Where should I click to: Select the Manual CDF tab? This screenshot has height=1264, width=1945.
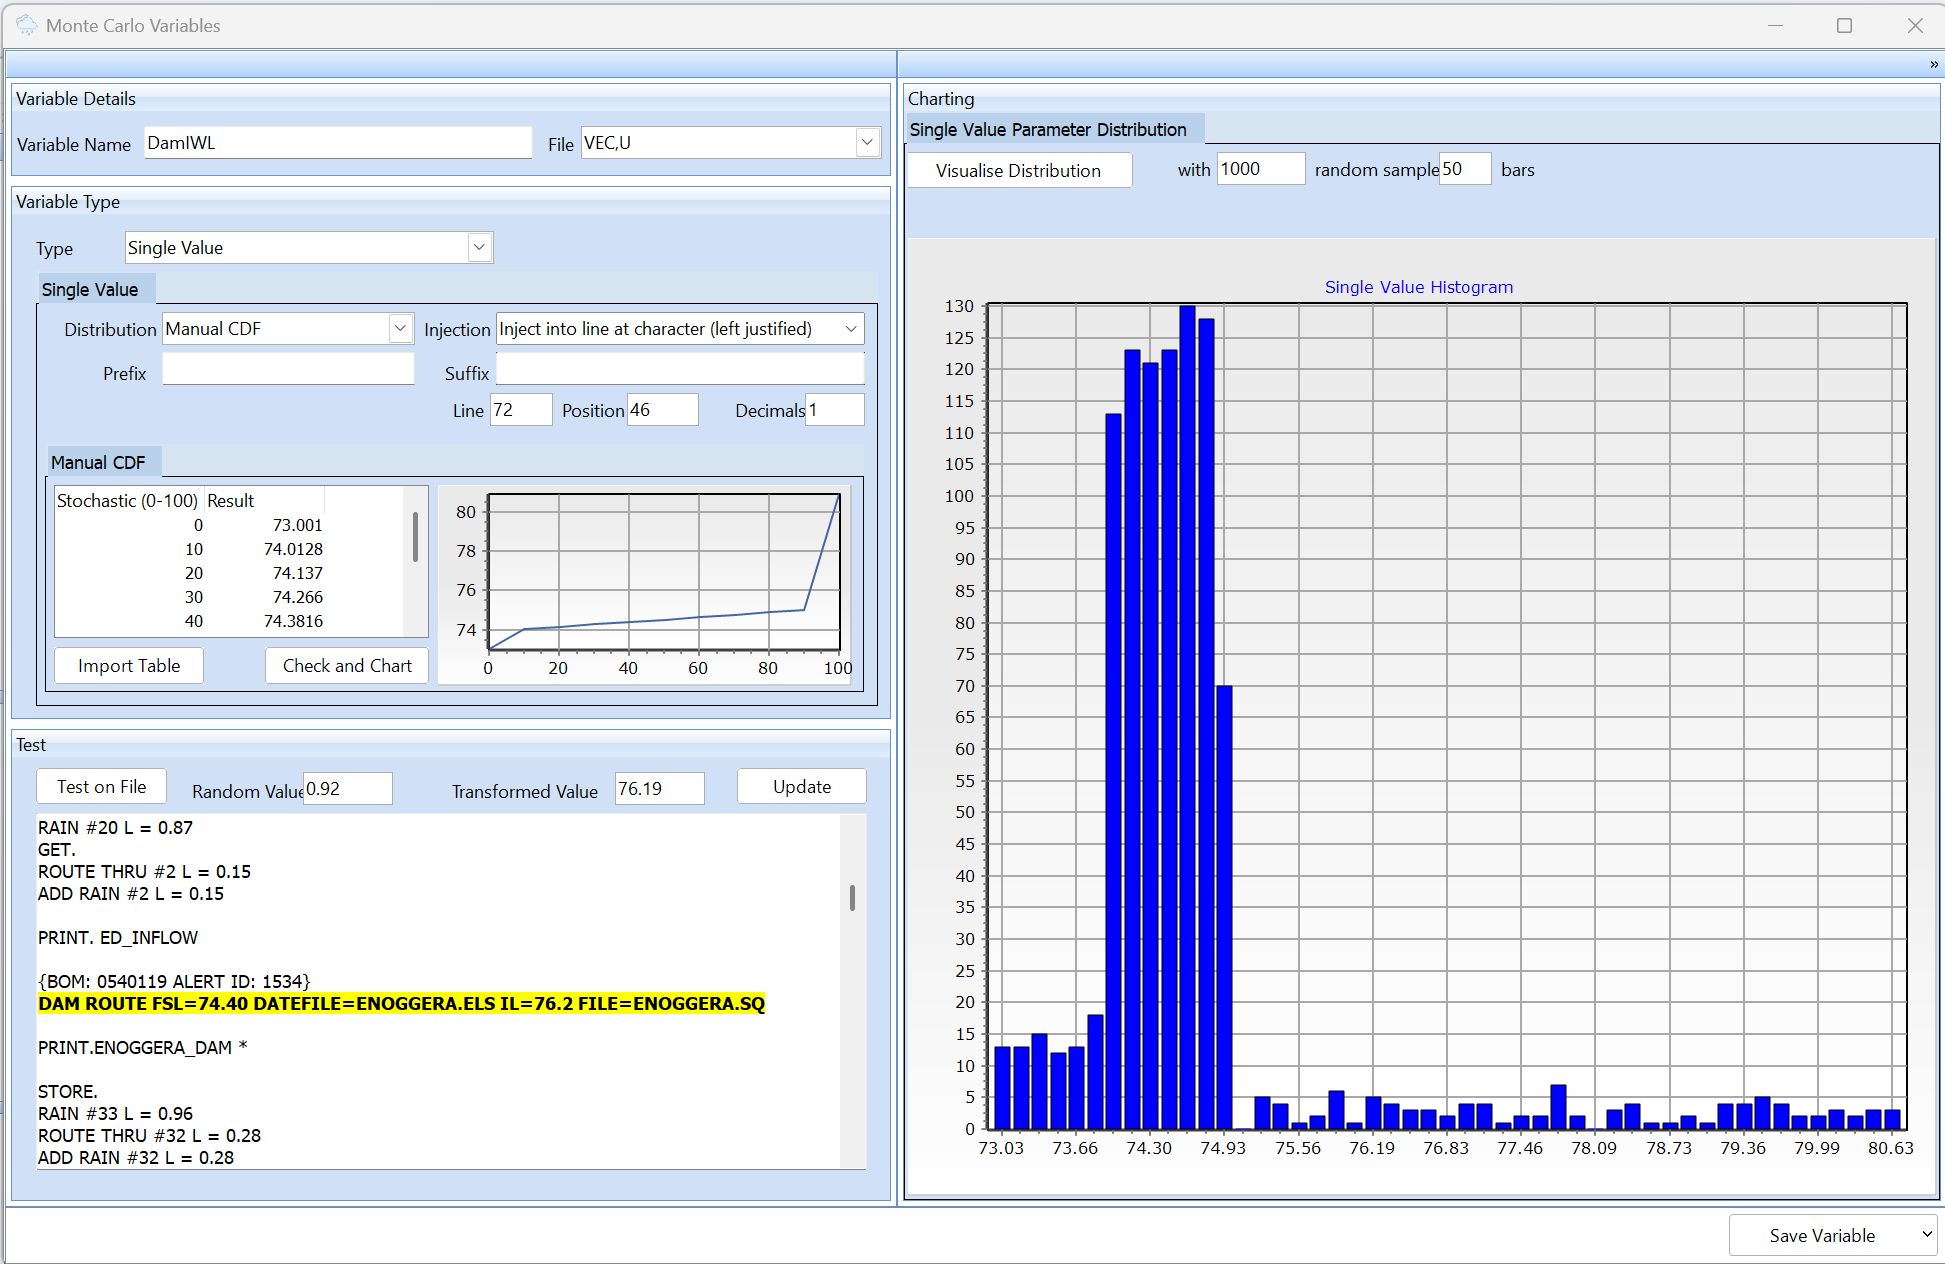click(98, 462)
